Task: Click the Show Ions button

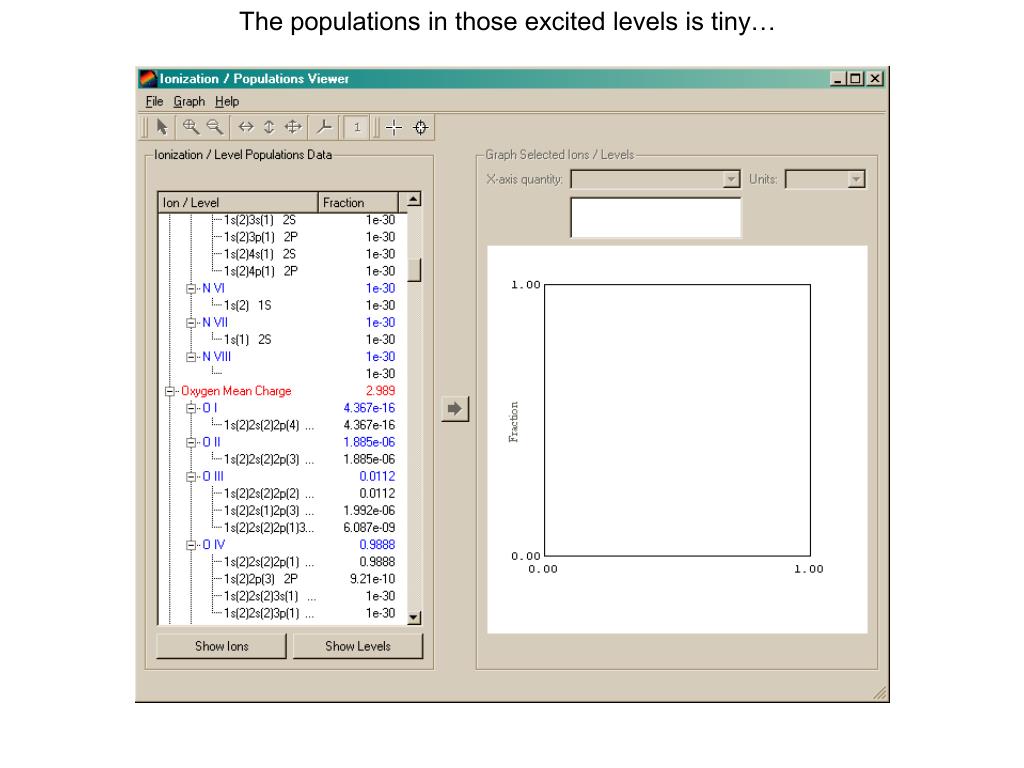Action: 221,646
